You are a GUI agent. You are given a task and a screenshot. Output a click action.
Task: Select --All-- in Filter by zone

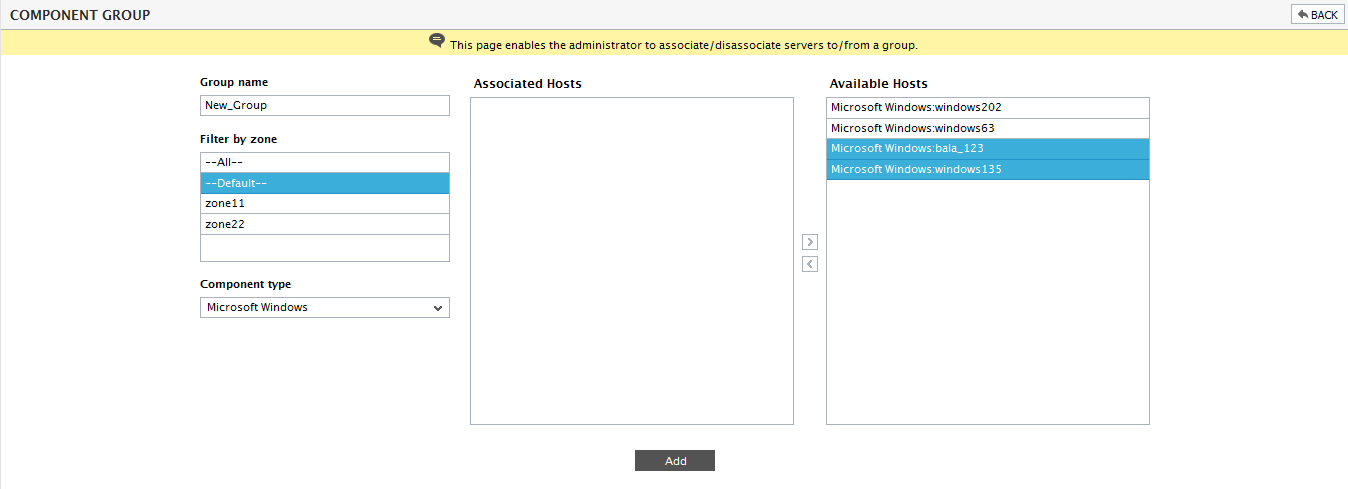[325, 162]
